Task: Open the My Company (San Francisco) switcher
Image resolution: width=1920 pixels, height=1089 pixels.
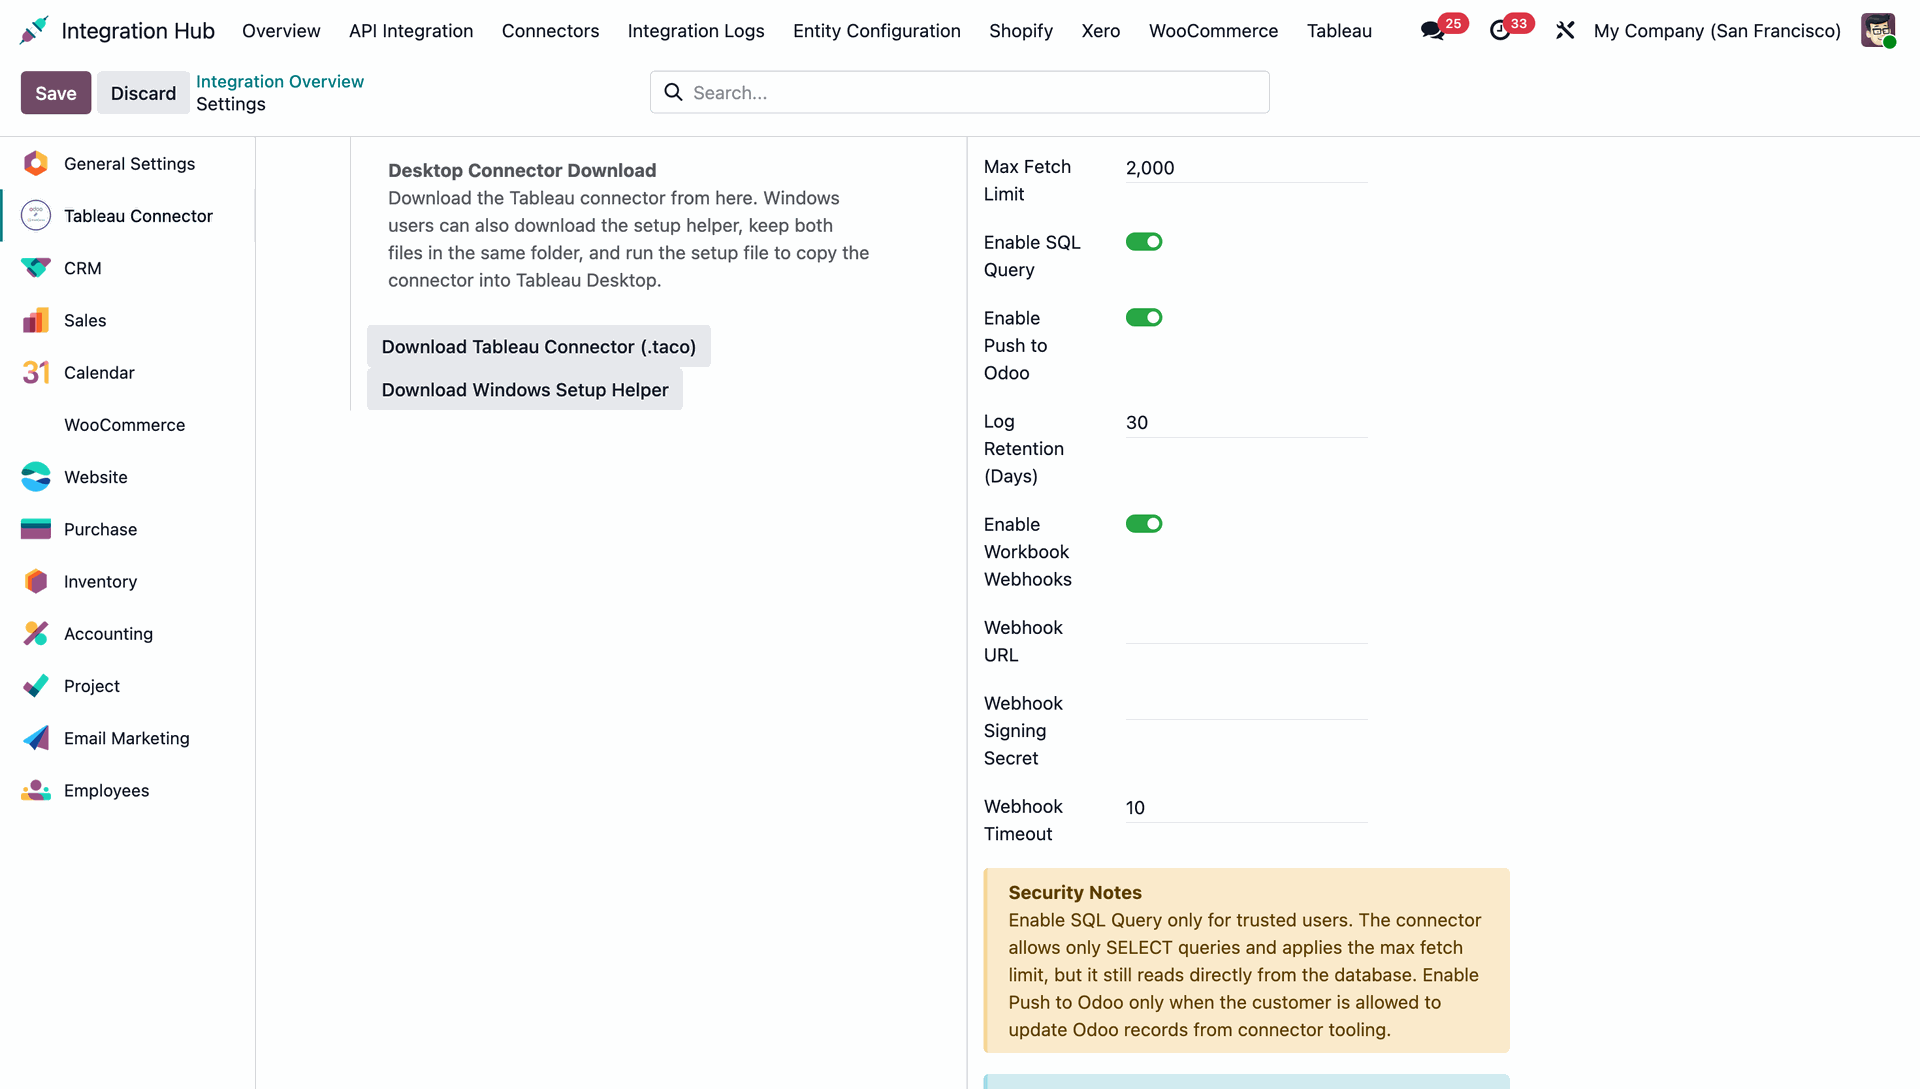Action: [1717, 31]
